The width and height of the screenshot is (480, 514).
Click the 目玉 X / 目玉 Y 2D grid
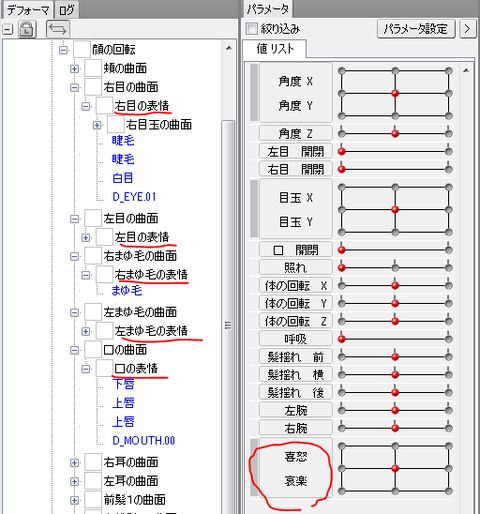[x=395, y=210]
